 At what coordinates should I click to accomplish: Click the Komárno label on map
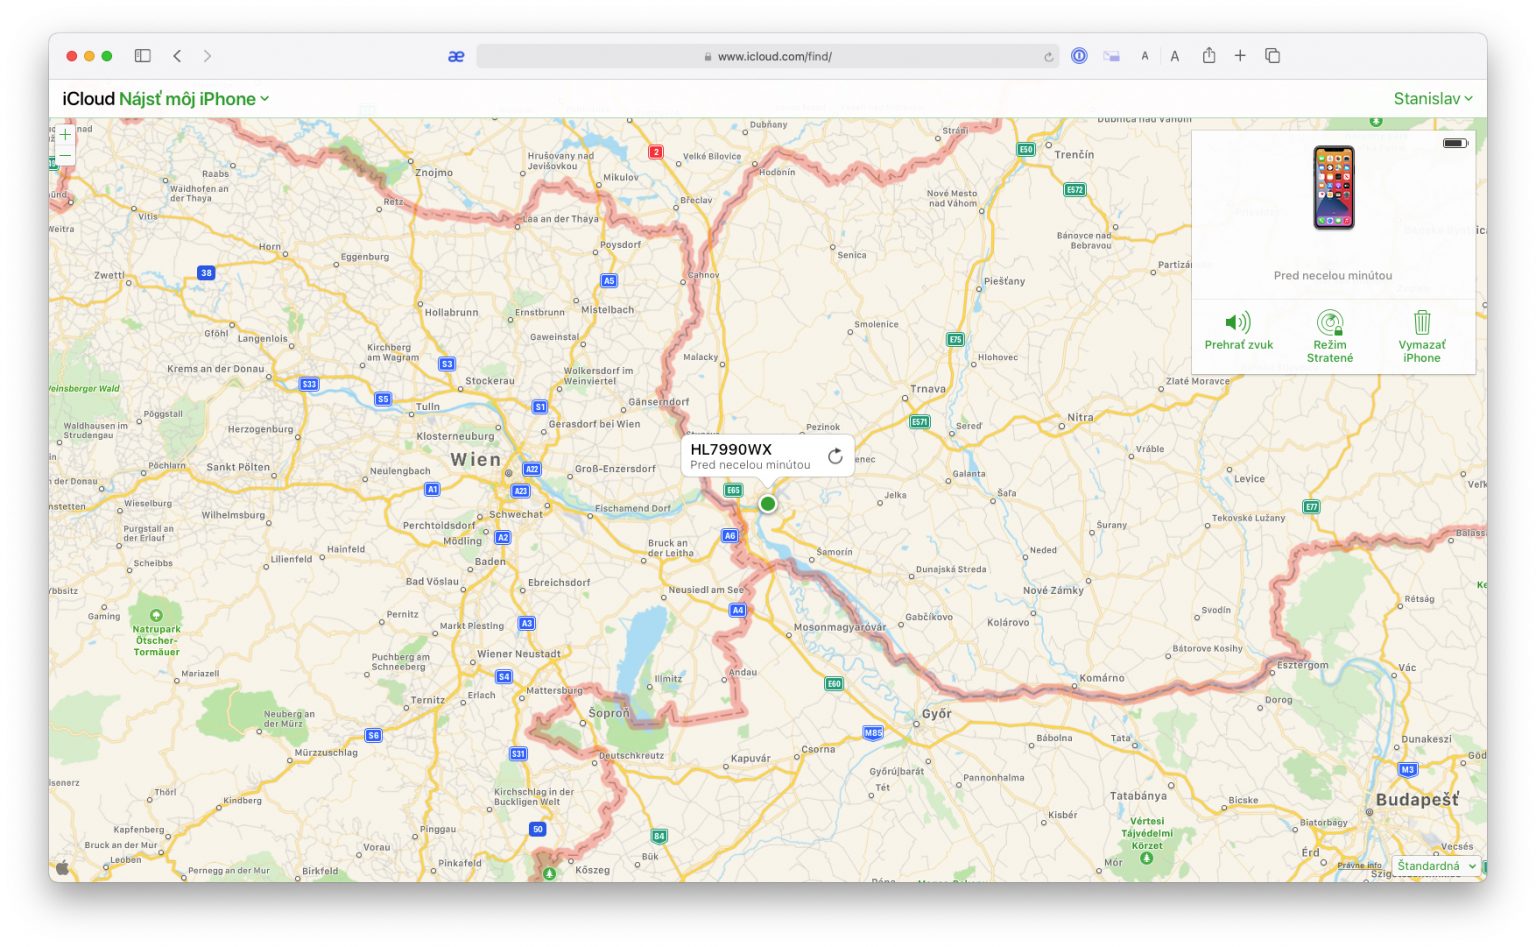pyautogui.click(x=1102, y=678)
